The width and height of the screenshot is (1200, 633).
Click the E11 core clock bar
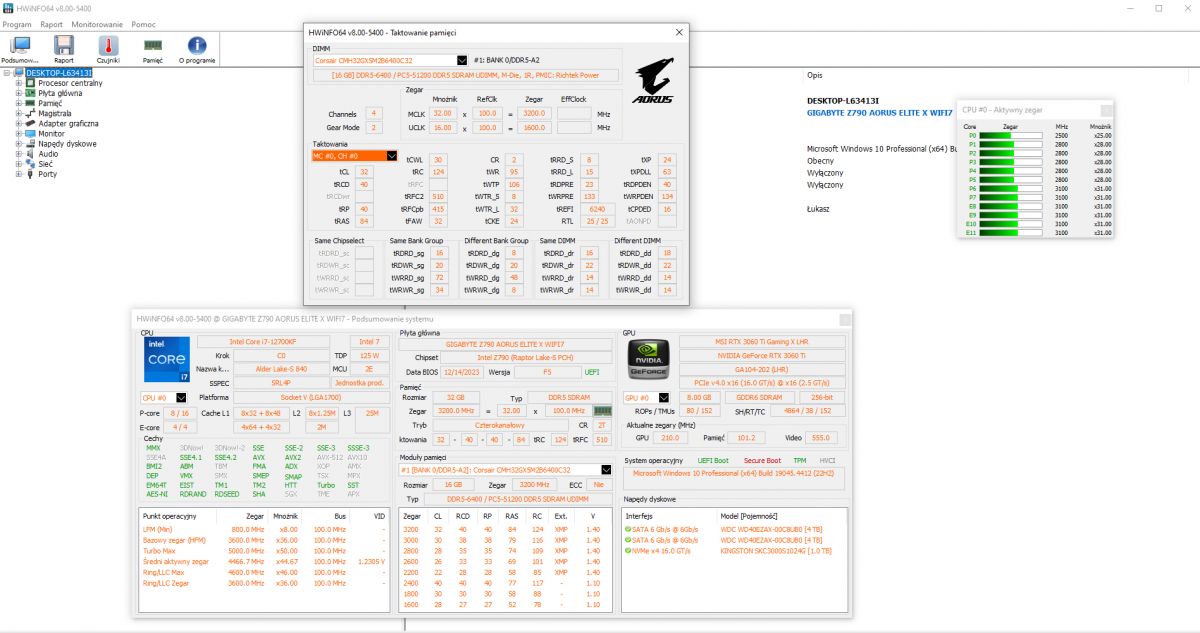coord(1010,233)
